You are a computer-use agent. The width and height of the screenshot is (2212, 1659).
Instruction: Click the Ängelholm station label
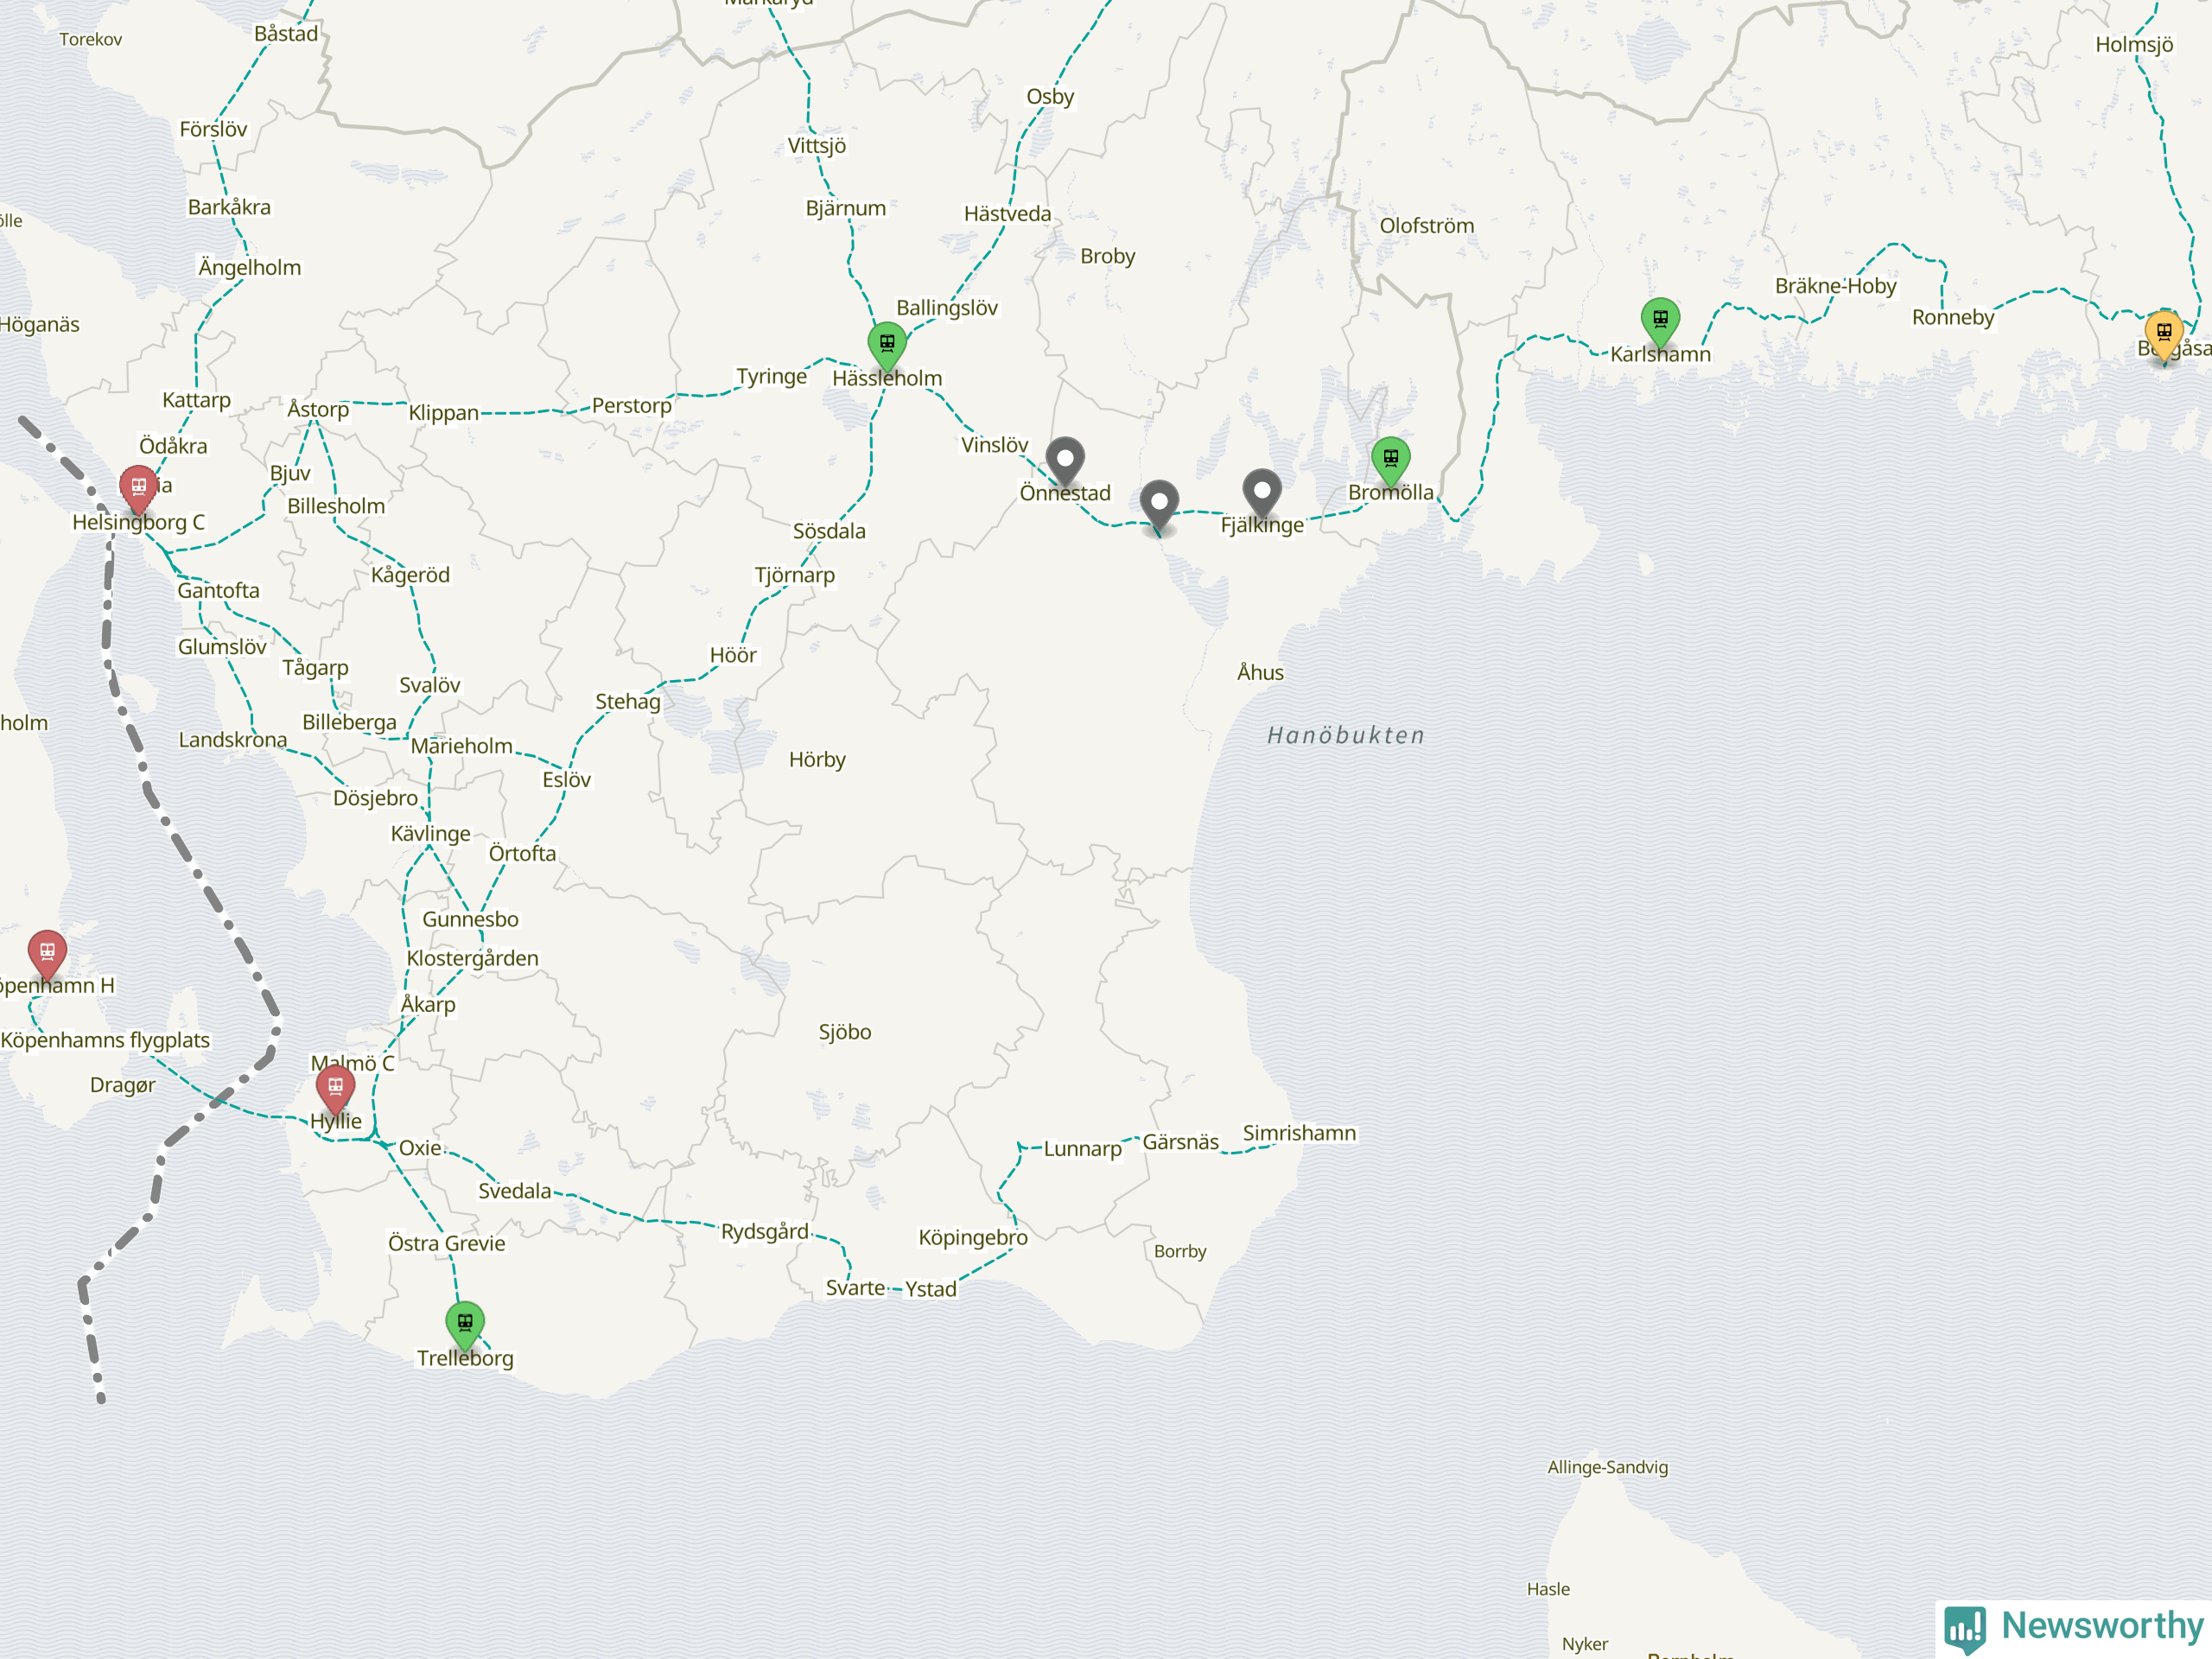click(249, 267)
